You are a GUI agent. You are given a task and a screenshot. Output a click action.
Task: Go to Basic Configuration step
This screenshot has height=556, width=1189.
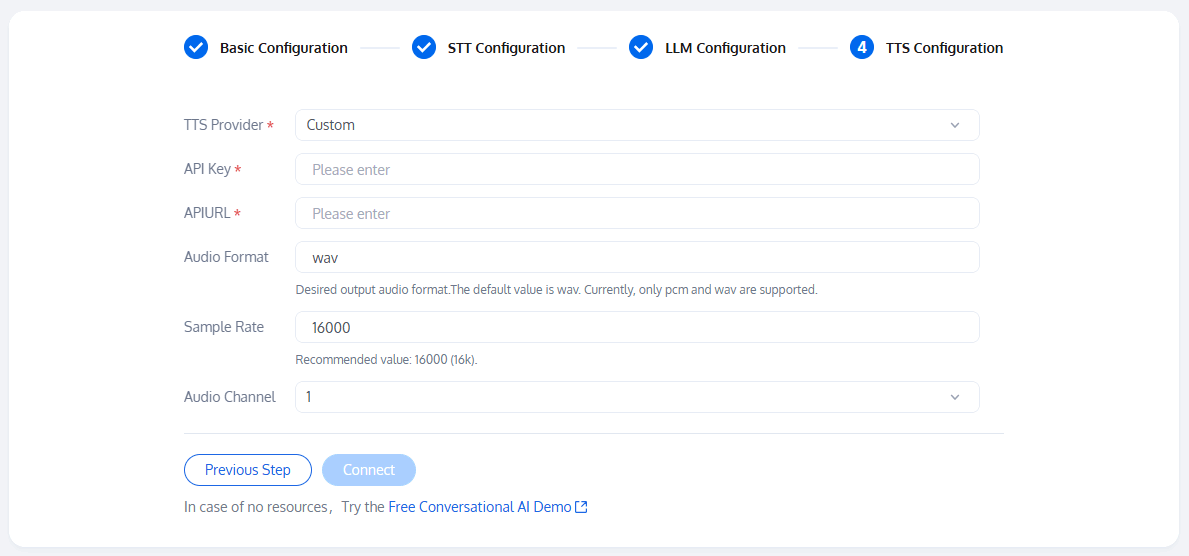click(284, 48)
